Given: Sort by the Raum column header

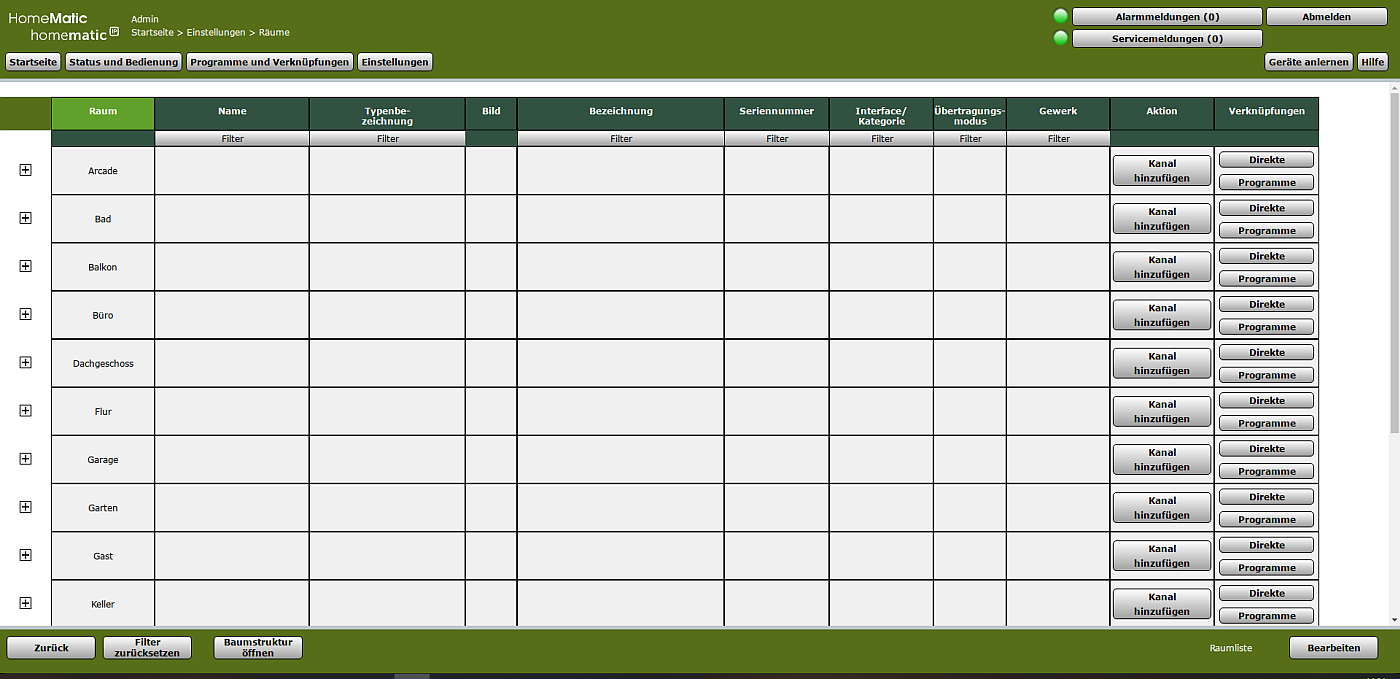Looking at the screenshot, I should pyautogui.click(x=103, y=113).
